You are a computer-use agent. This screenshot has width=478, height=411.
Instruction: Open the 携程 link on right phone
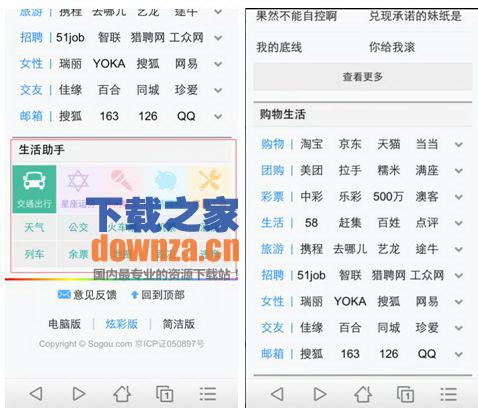point(311,249)
